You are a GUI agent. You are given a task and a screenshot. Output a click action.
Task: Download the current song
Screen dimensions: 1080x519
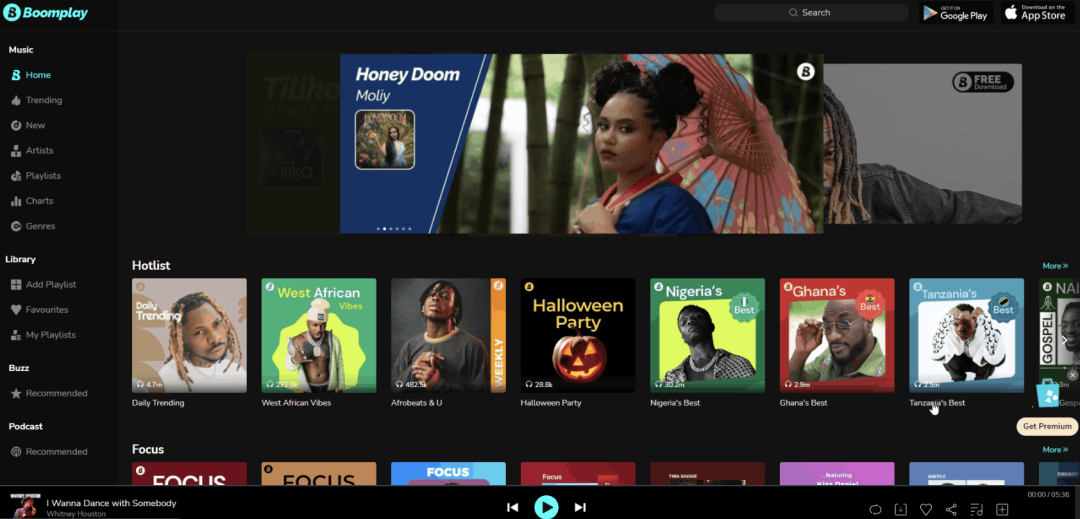coord(901,509)
